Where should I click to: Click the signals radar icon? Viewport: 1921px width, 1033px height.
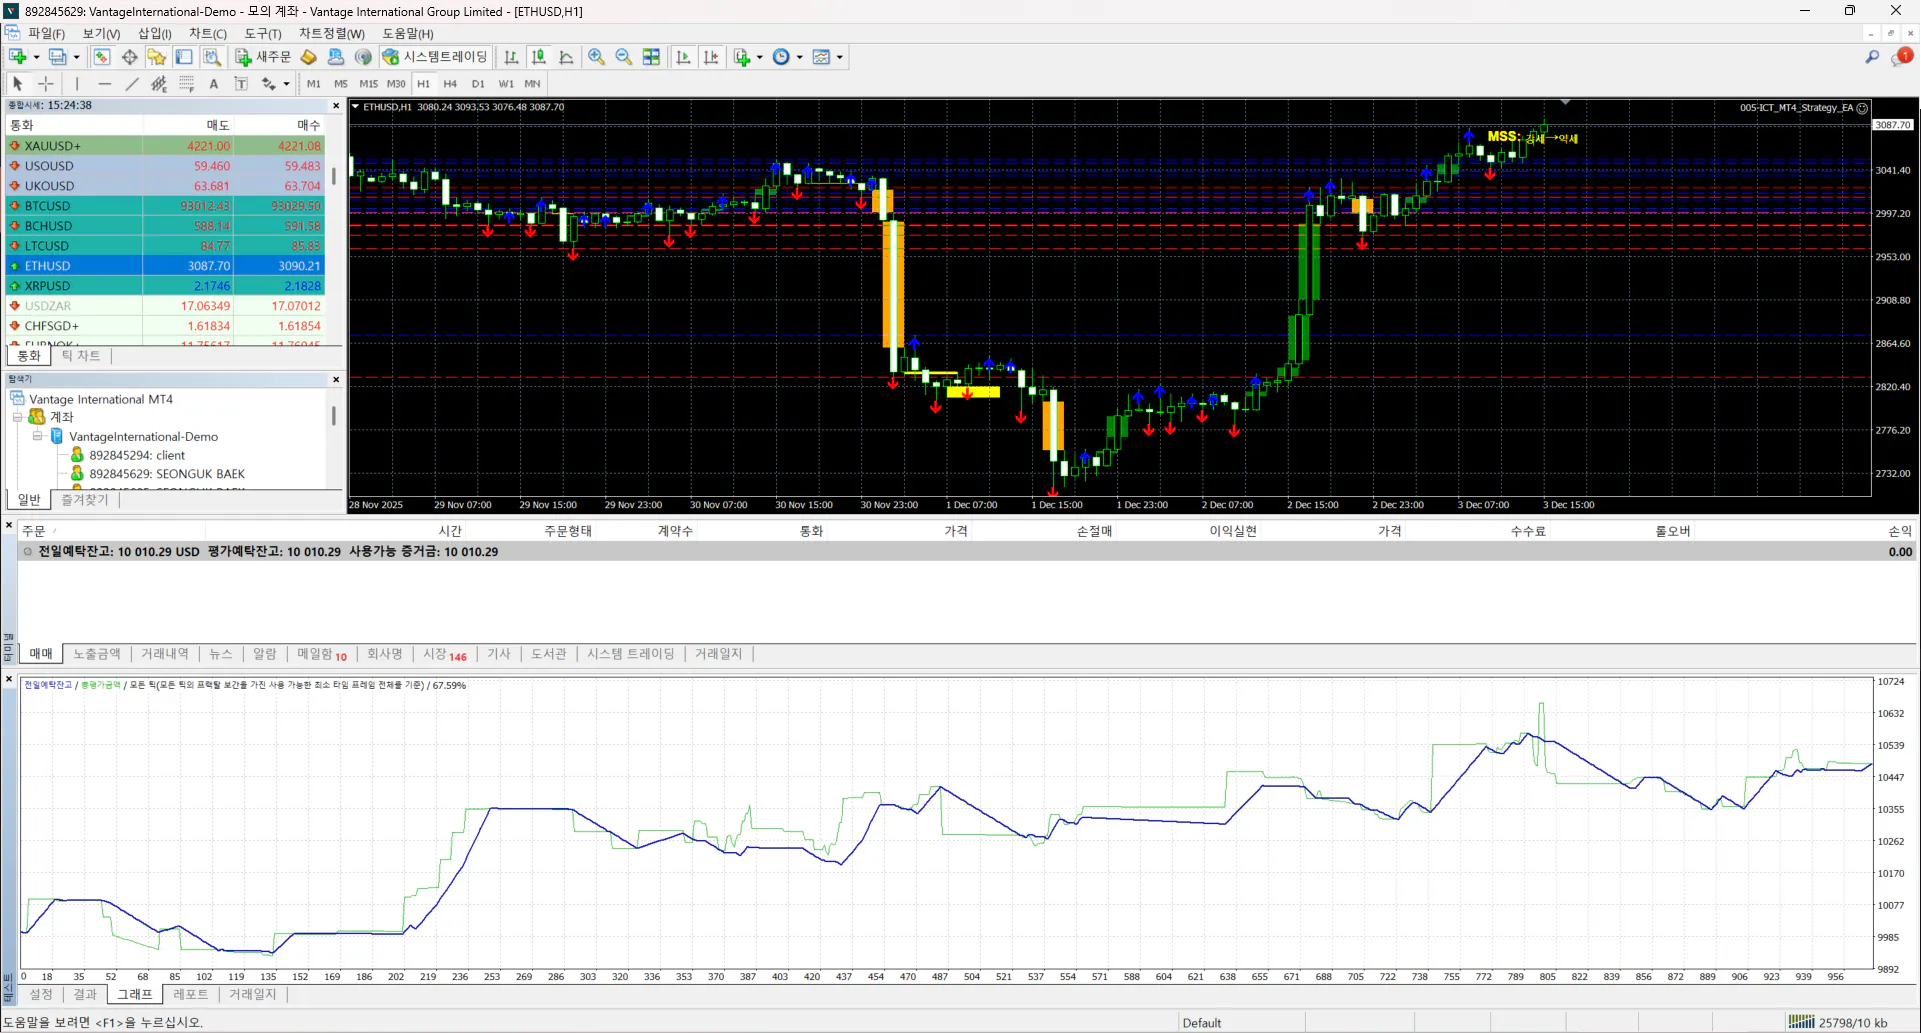[x=363, y=57]
